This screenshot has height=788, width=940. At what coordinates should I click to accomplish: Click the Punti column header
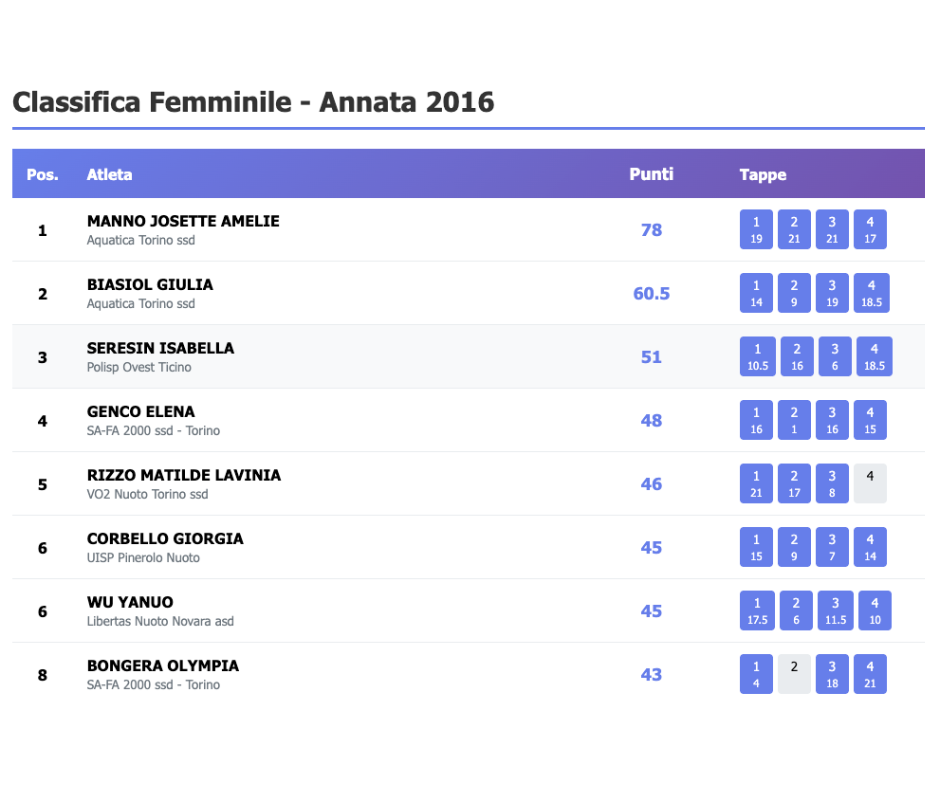(x=651, y=174)
